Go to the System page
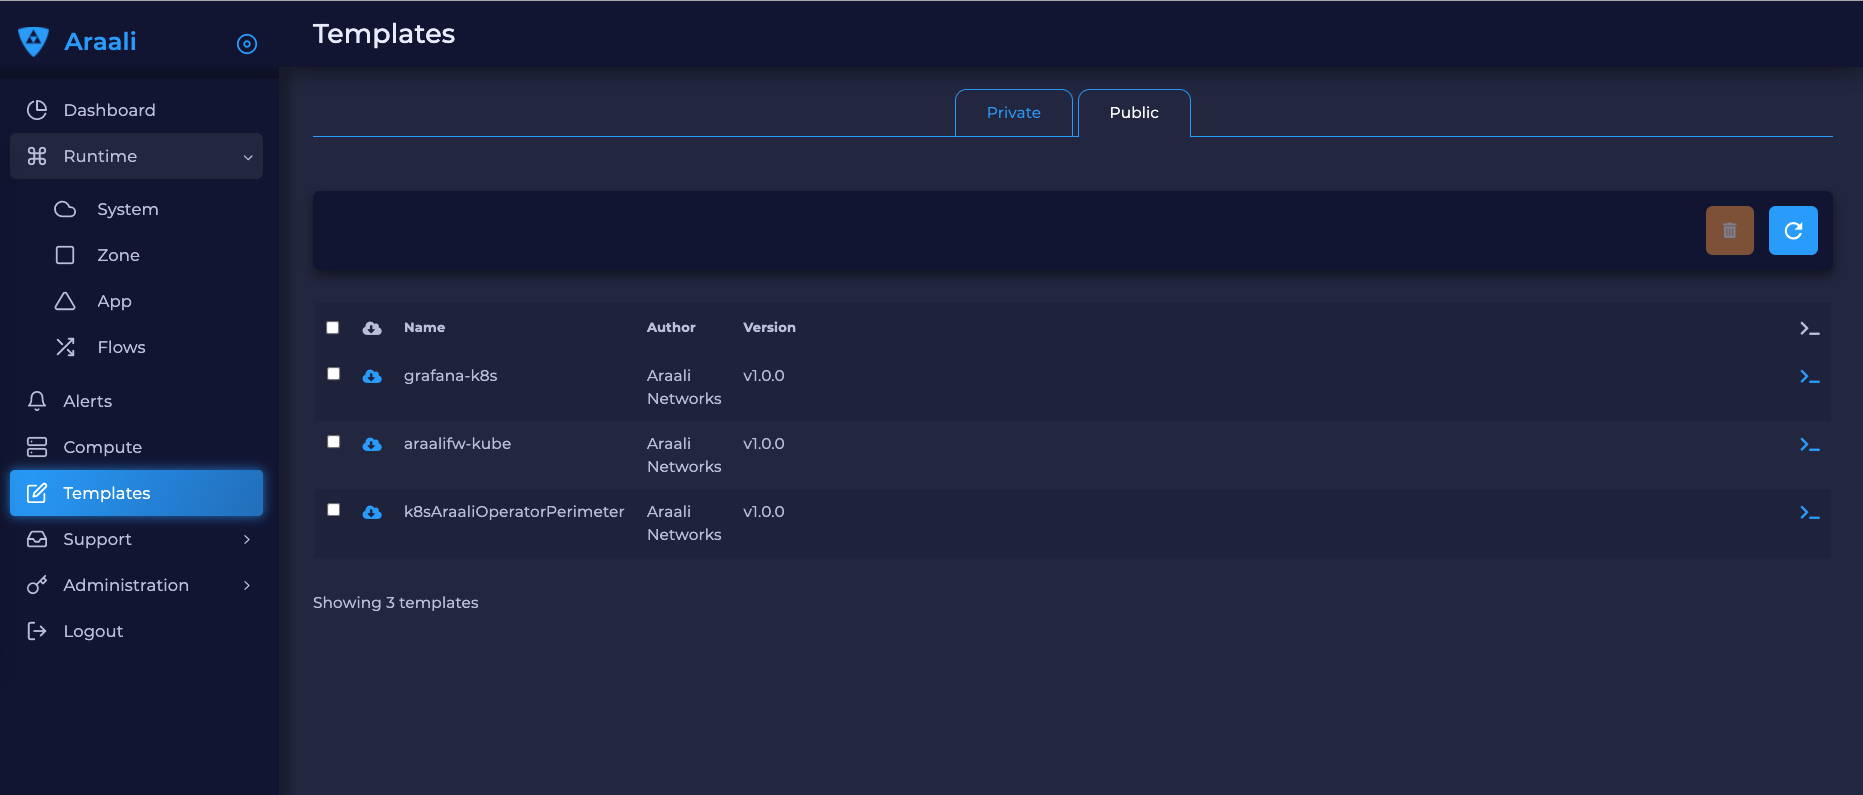This screenshot has height=795, width=1863. (128, 209)
